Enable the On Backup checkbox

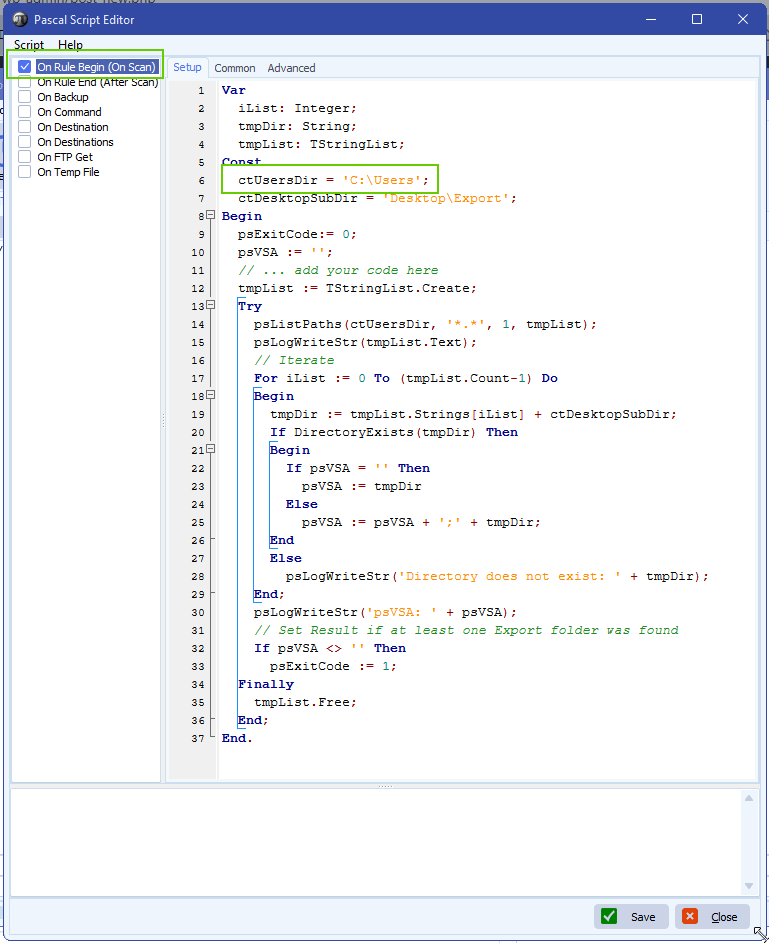25,97
